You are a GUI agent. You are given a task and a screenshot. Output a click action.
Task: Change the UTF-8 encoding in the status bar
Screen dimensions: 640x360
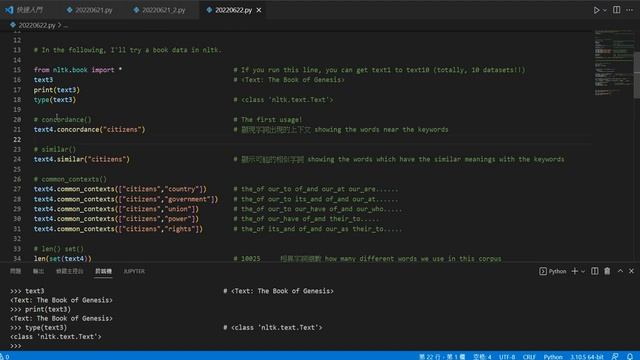coord(507,356)
